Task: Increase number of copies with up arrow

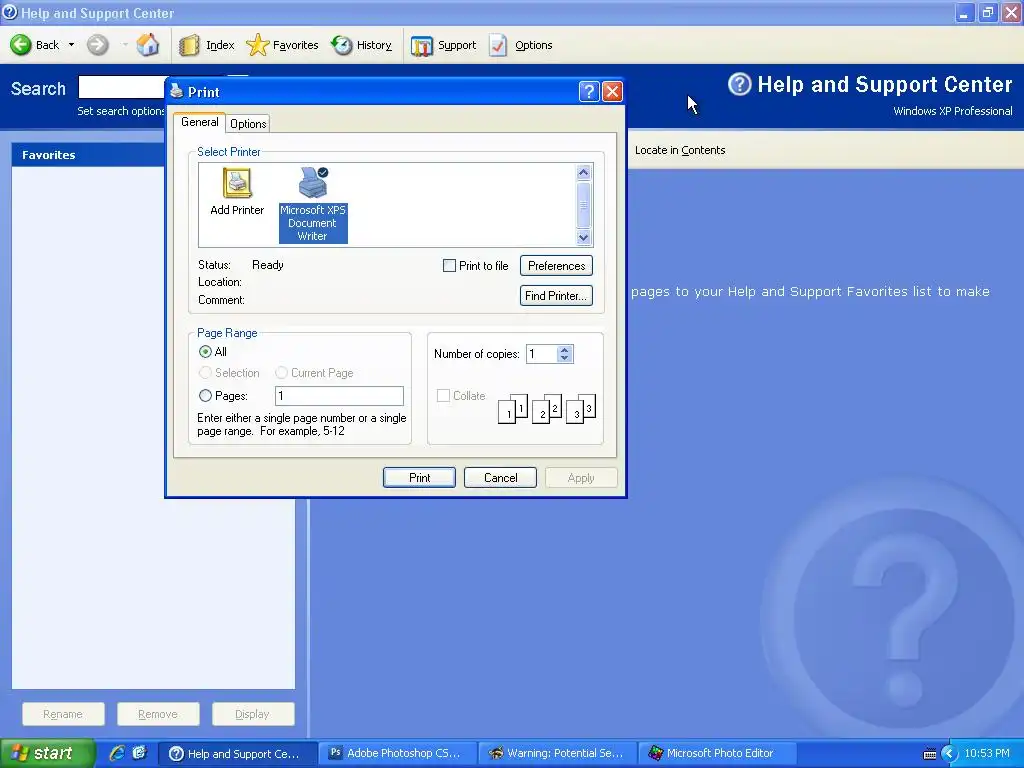Action: tap(565, 349)
